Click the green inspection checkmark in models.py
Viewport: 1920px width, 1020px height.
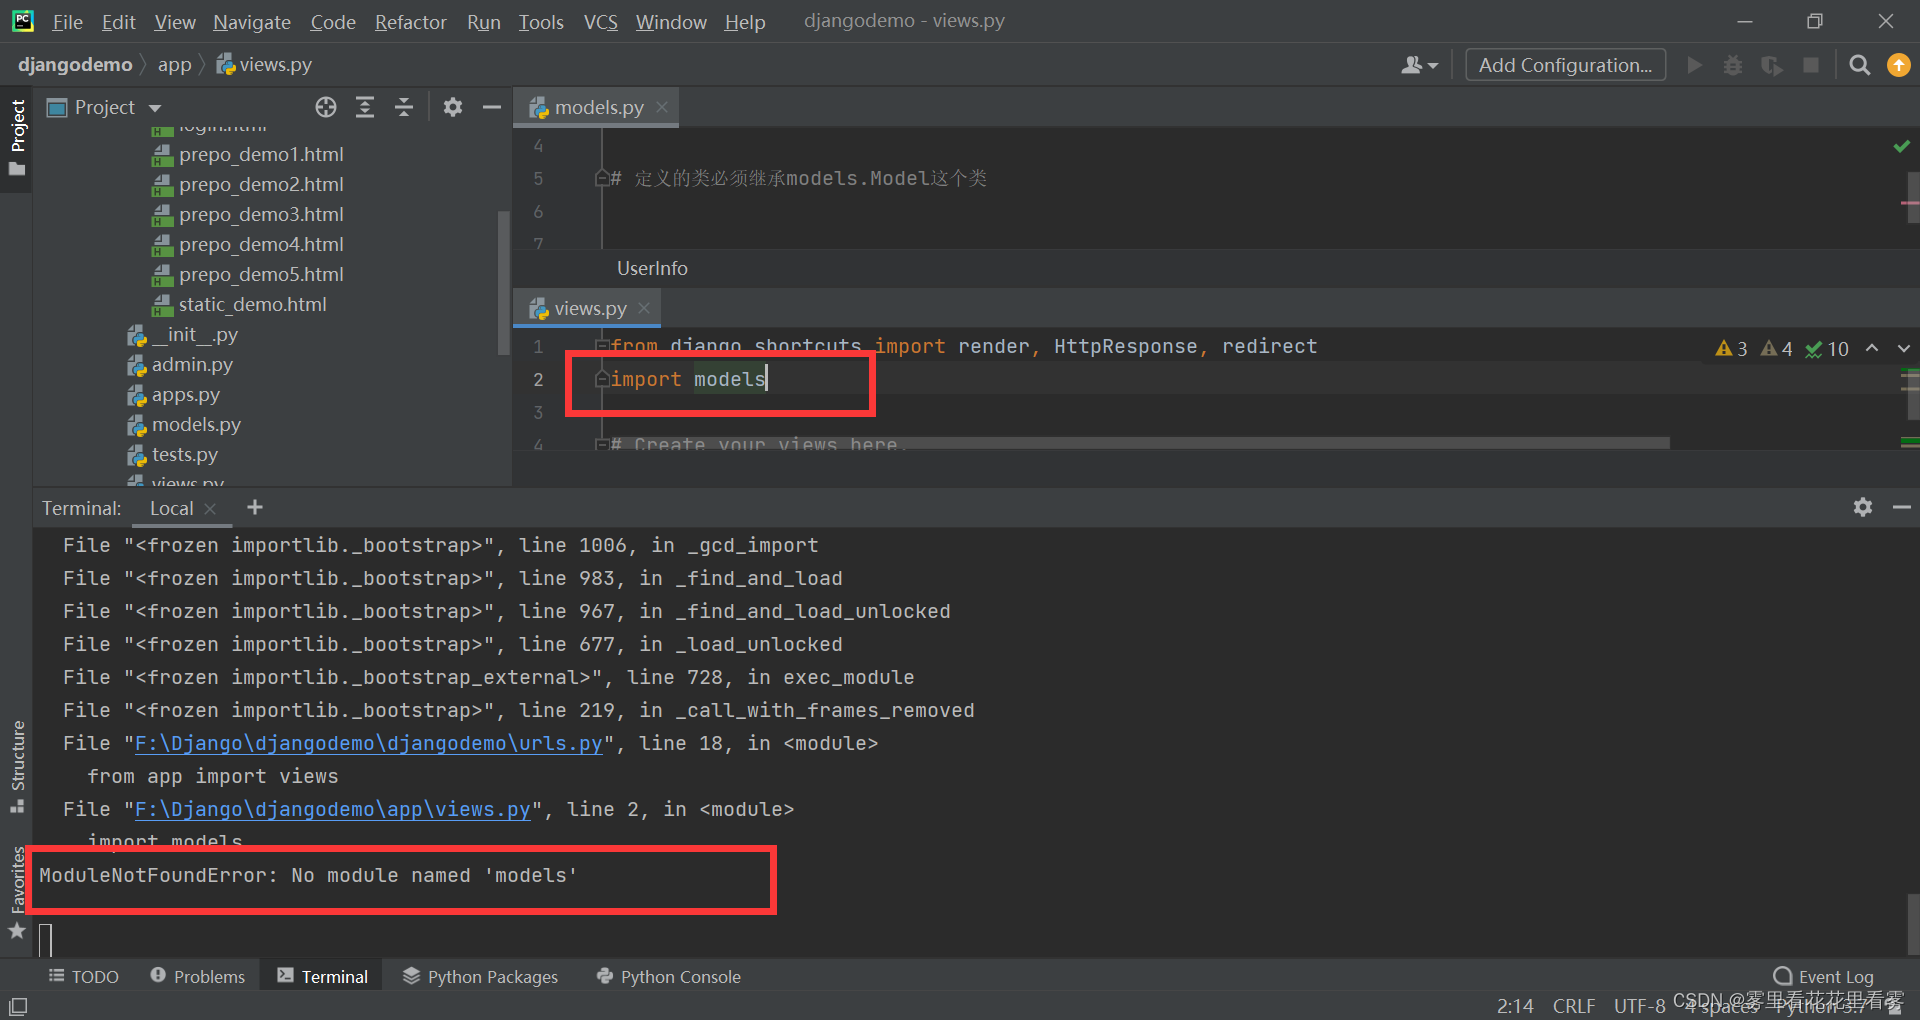(x=1902, y=147)
